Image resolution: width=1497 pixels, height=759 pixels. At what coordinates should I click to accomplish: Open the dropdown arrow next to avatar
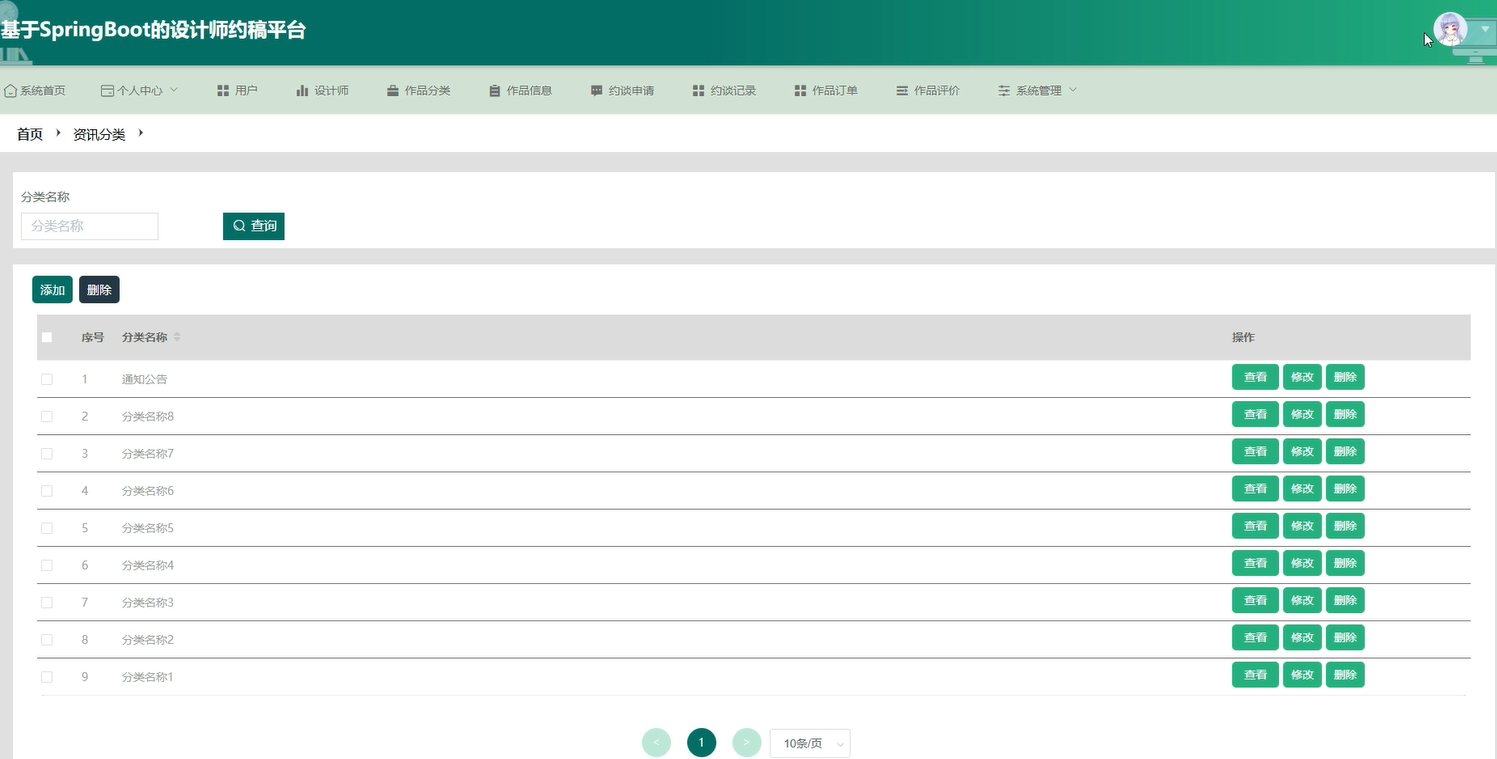pyautogui.click(x=1485, y=30)
